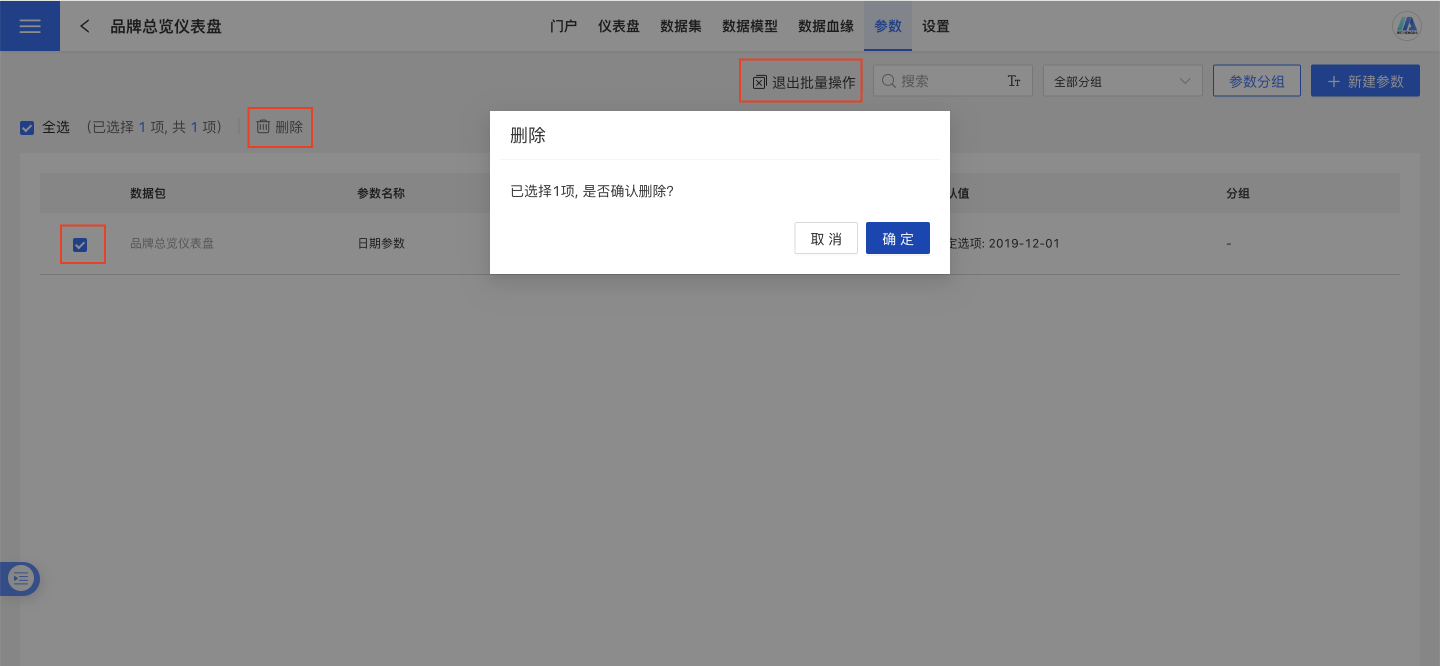This screenshot has height=666, width=1440.
Task: Click the magnifier search icon
Action: tap(888, 81)
